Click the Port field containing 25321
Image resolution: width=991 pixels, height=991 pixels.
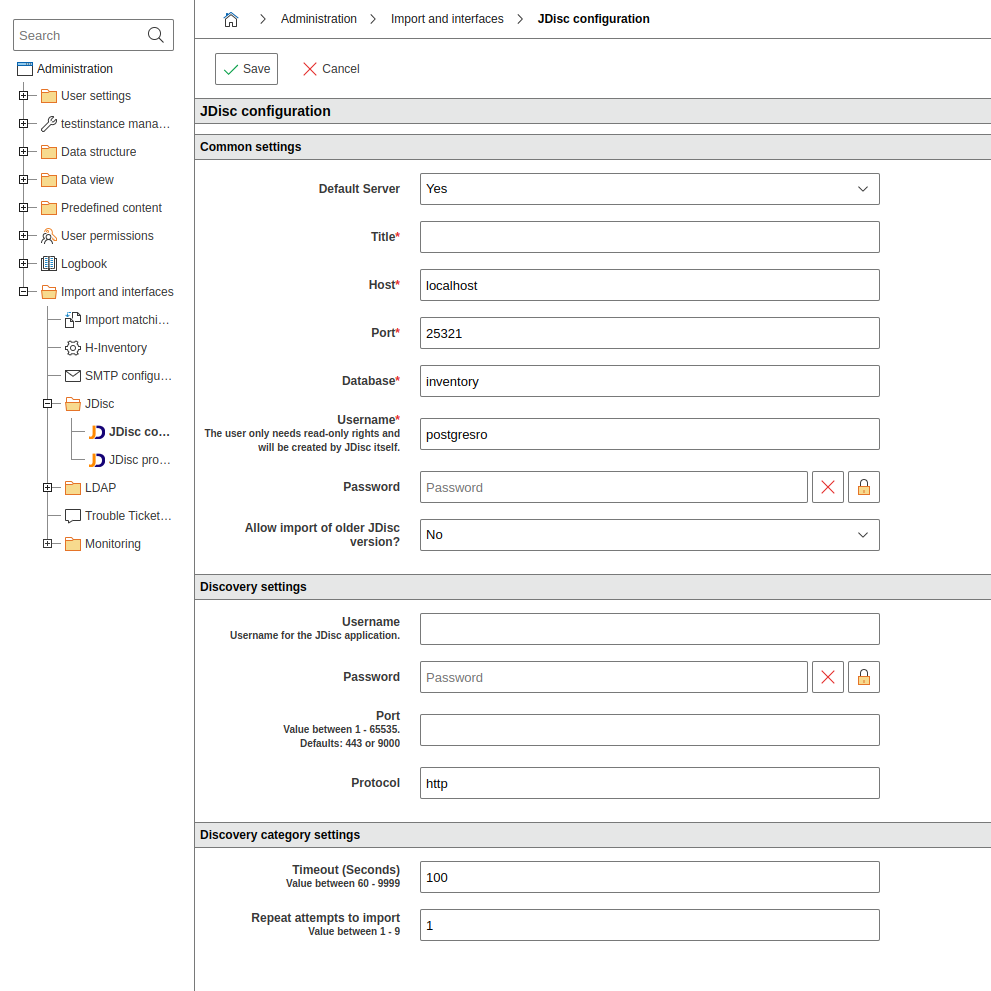tap(650, 333)
